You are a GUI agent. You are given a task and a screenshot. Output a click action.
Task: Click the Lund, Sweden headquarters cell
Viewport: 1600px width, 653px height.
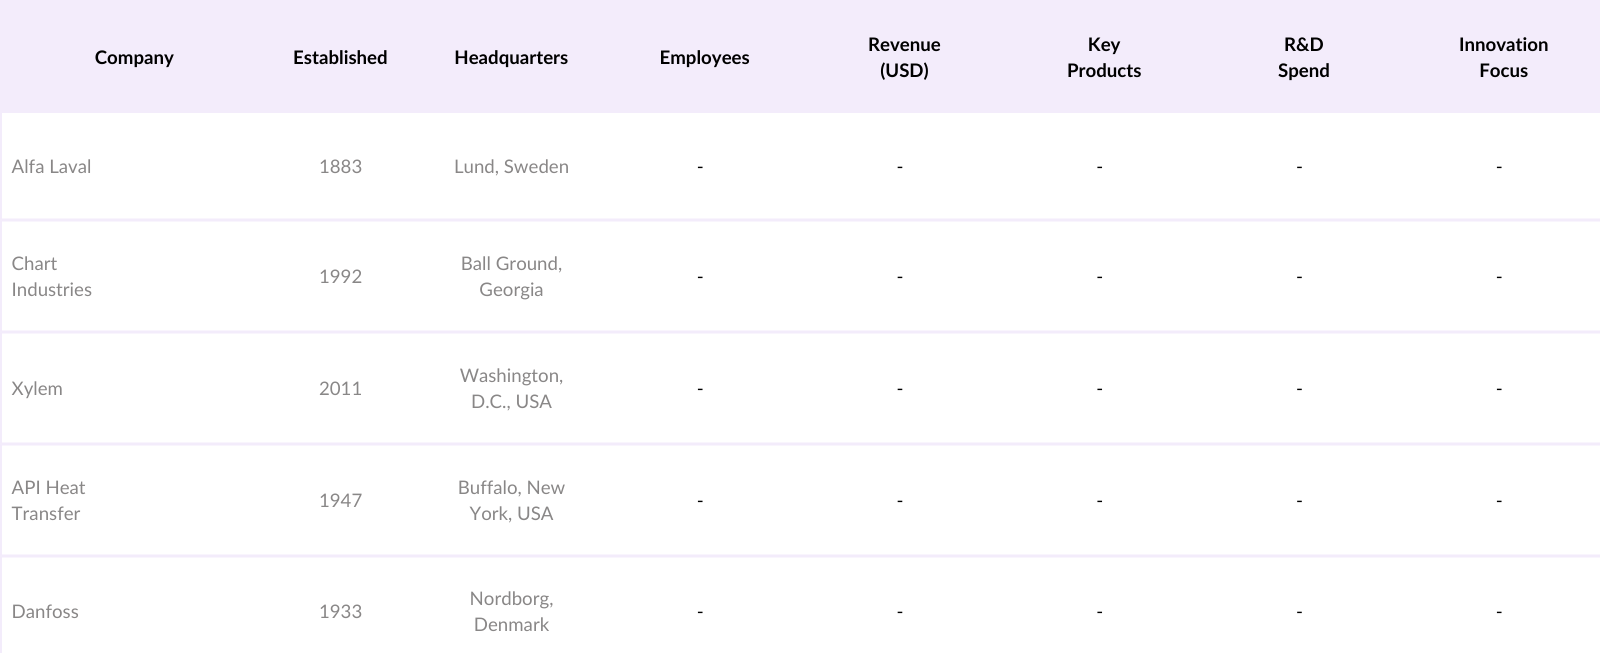click(x=511, y=167)
